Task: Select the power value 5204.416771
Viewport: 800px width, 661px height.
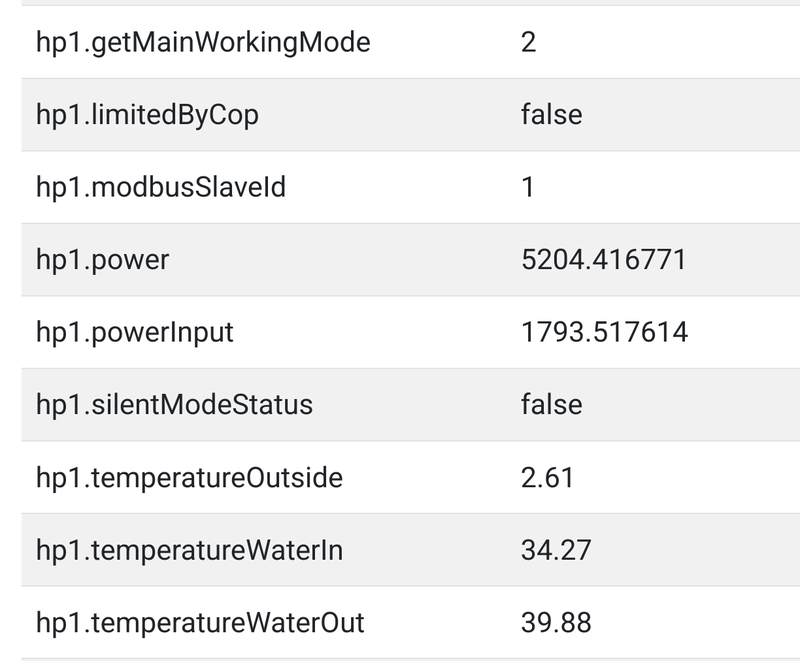Action: pyautogui.click(x=604, y=260)
